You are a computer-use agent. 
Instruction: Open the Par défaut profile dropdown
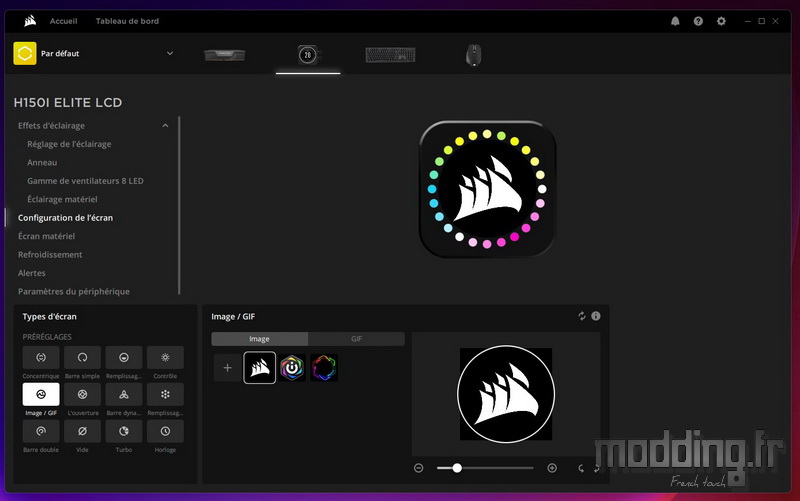(170, 53)
